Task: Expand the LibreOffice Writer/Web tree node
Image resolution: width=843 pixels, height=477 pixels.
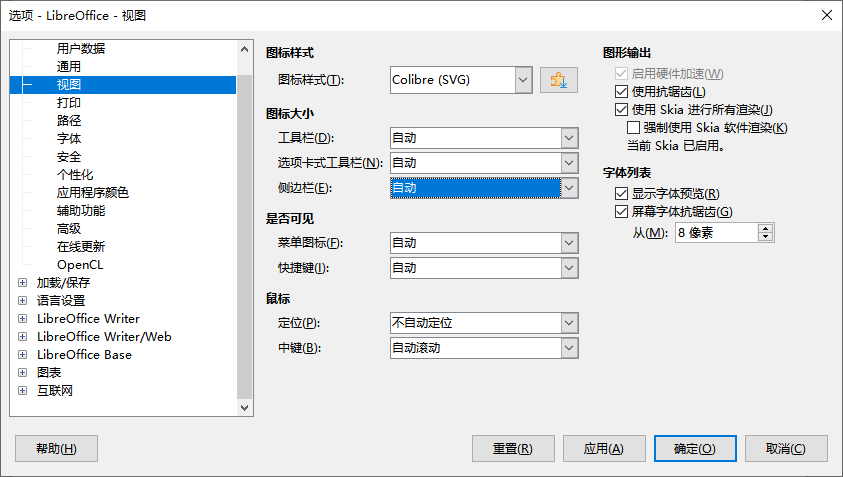Action: tap(23, 336)
